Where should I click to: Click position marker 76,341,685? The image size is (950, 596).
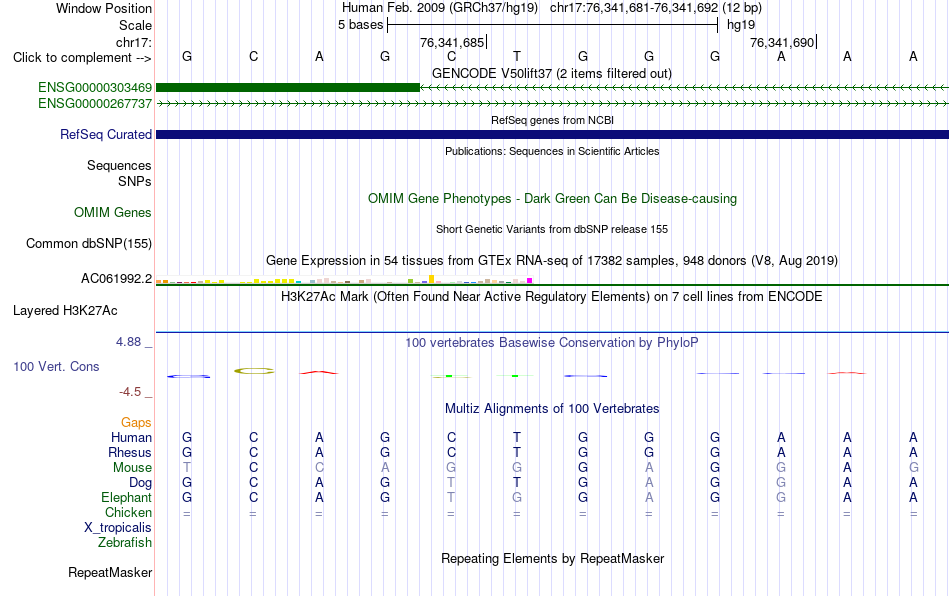click(453, 42)
